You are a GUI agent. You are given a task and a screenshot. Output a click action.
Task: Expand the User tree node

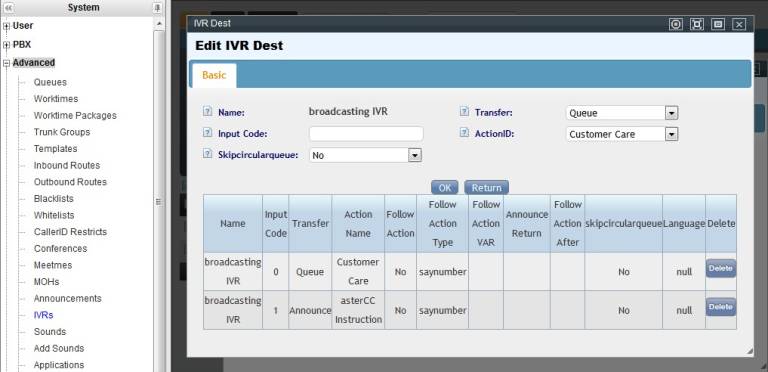click(x=6, y=26)
